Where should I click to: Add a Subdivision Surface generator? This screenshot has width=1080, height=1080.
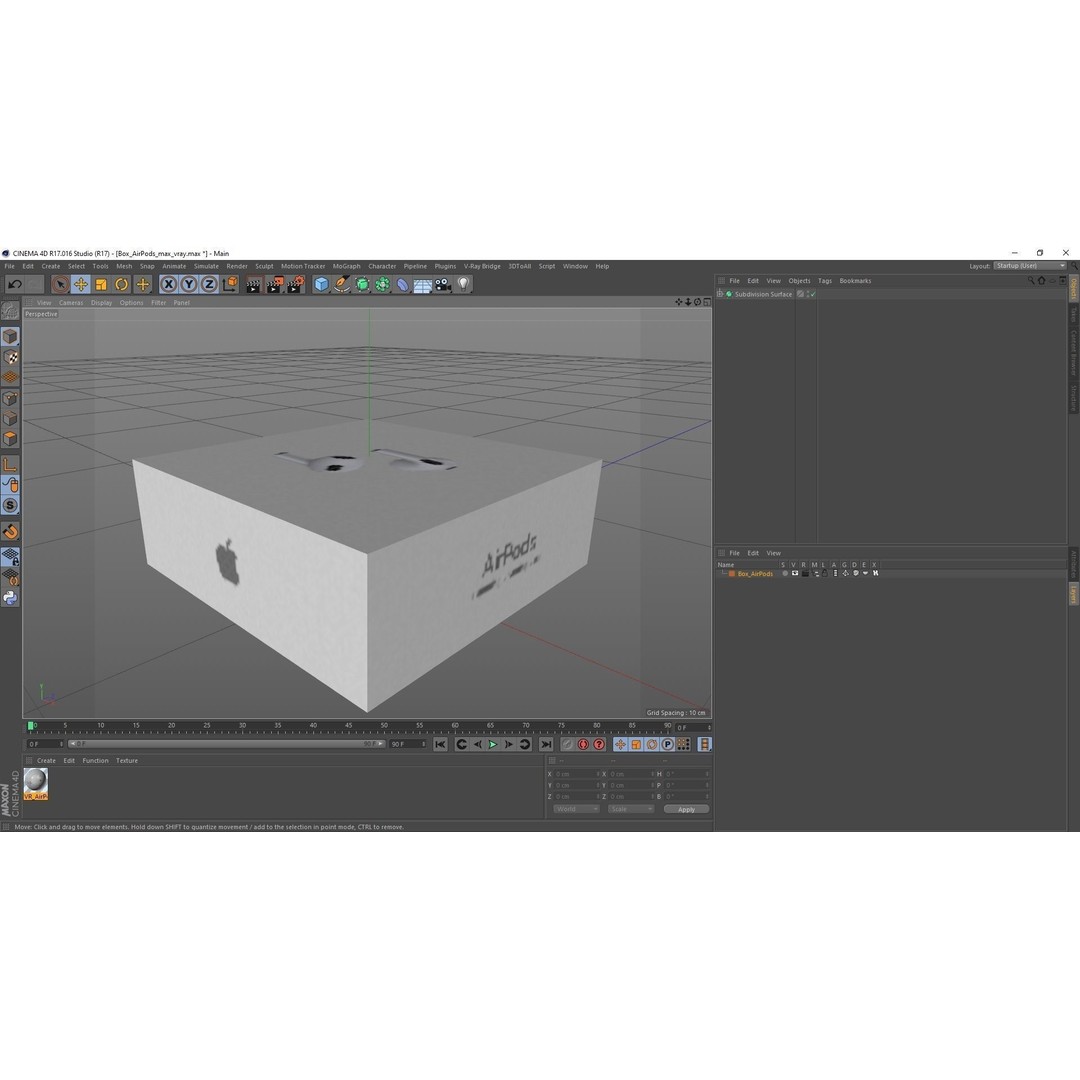(362, 284)
